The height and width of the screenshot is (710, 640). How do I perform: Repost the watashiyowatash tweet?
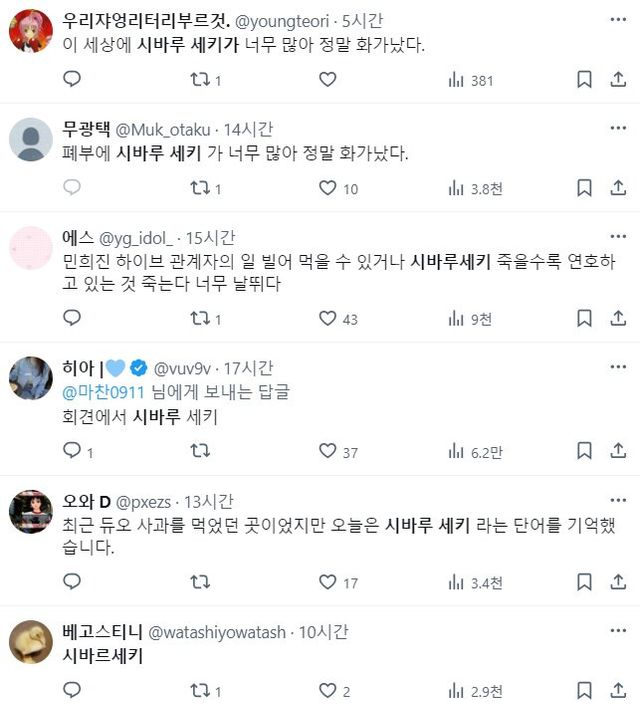pos(199,690)
